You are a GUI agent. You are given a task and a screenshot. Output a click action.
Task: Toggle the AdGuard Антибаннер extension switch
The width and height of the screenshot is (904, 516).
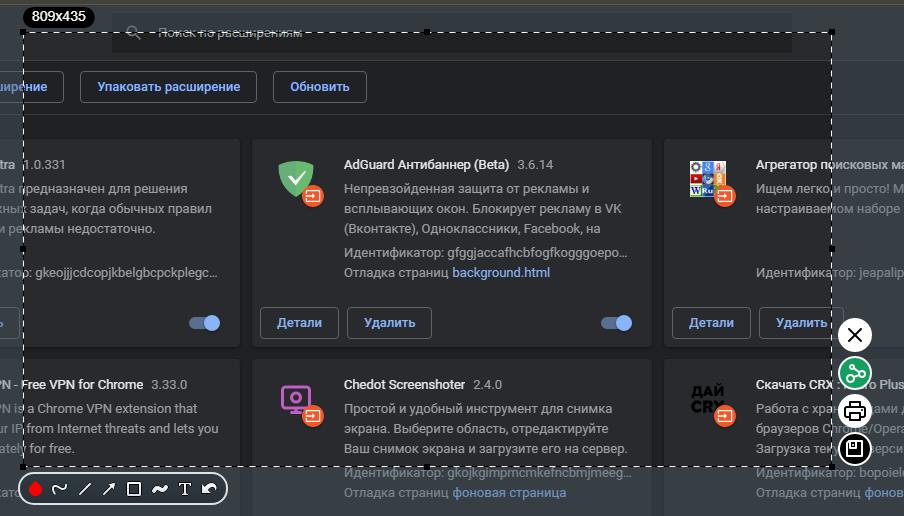point(616,323)
